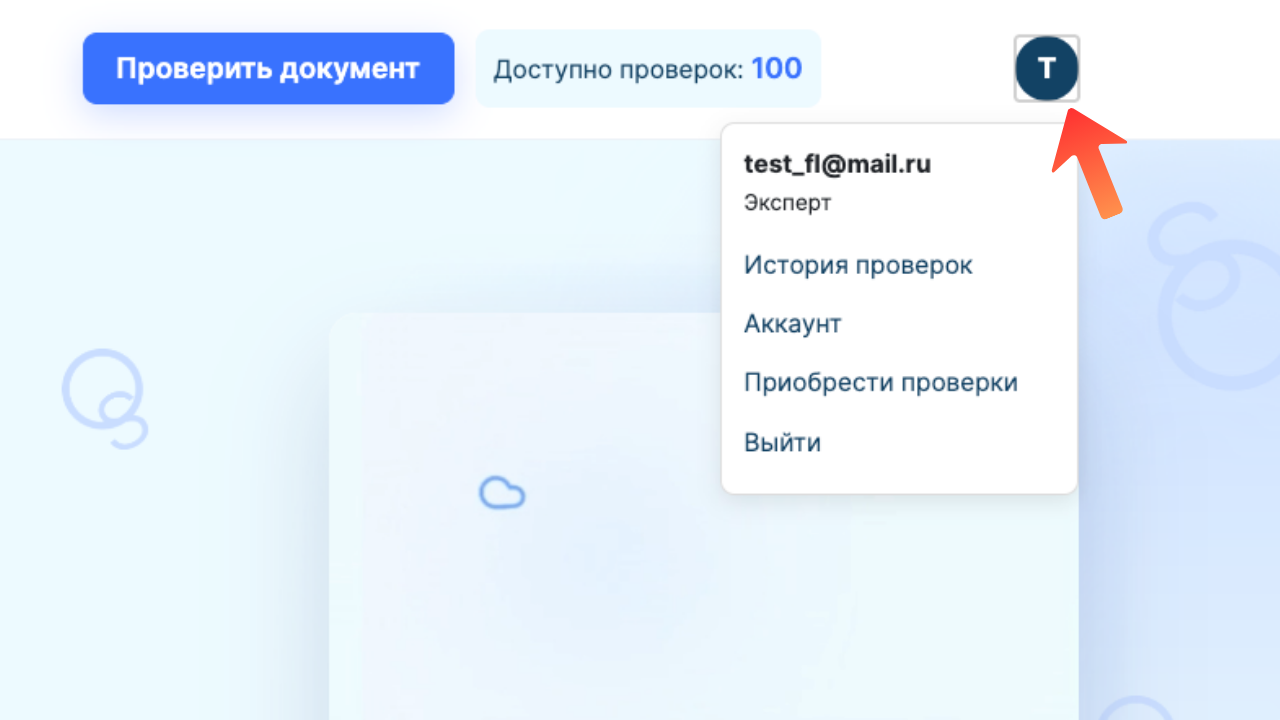Select the Эксперт role label
The width and height of the screenshot is (1280, 720).
click(x=787, y=202)
